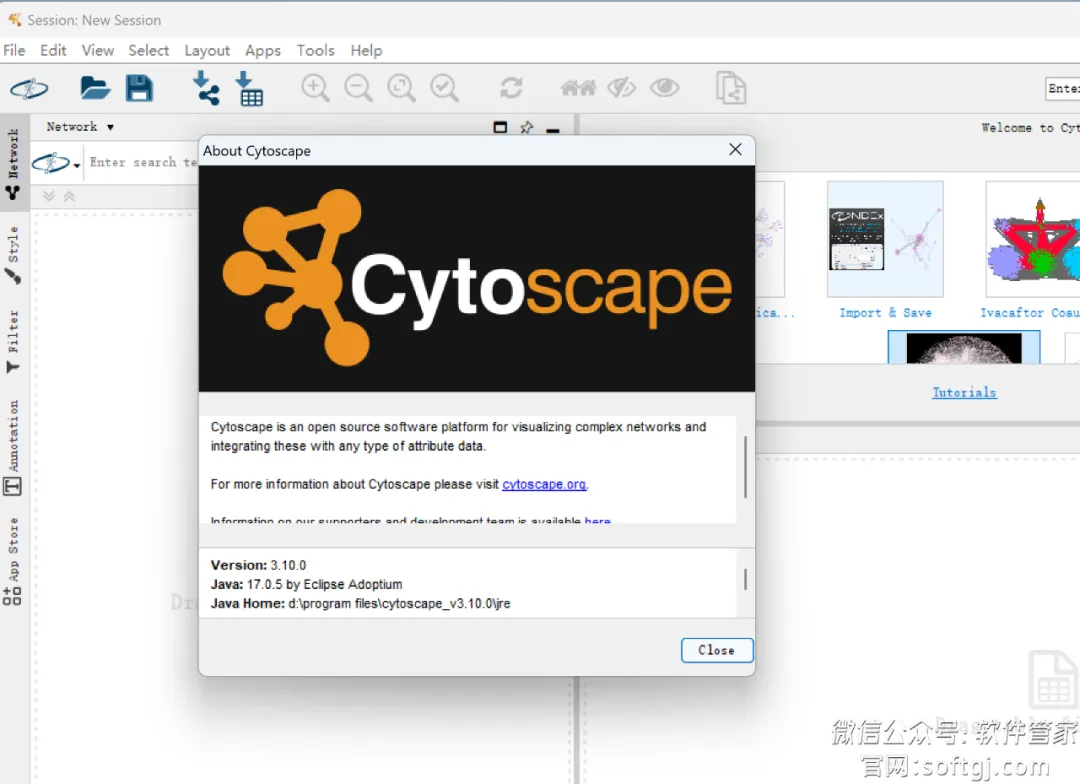The image size is (1080, 784).
Task: Open the Import & Save tutorial thumbnail
Action: (x=885, y=239)
